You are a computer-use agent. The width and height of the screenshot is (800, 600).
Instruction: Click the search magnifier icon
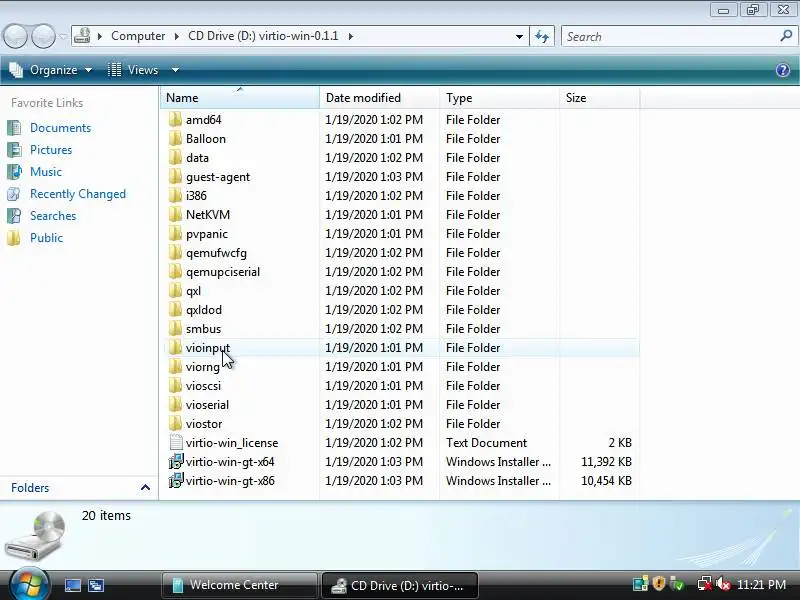coord(786,36)
